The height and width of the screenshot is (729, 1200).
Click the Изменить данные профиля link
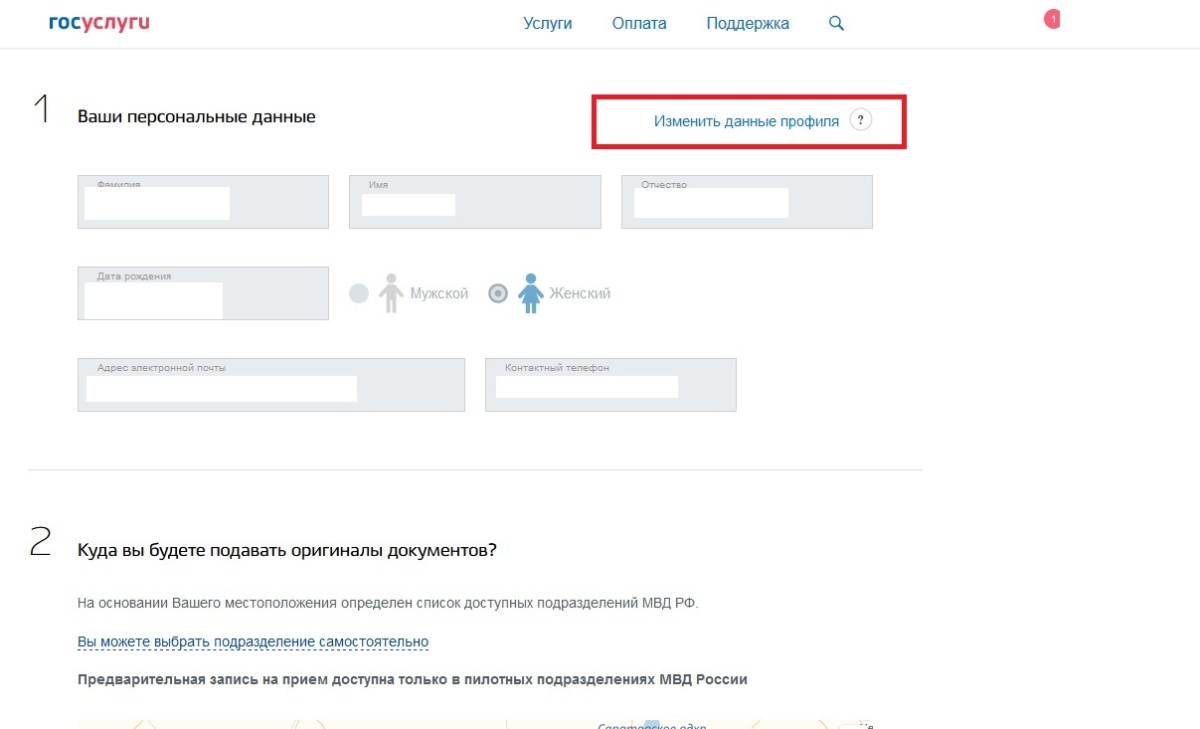coord(746,121)
